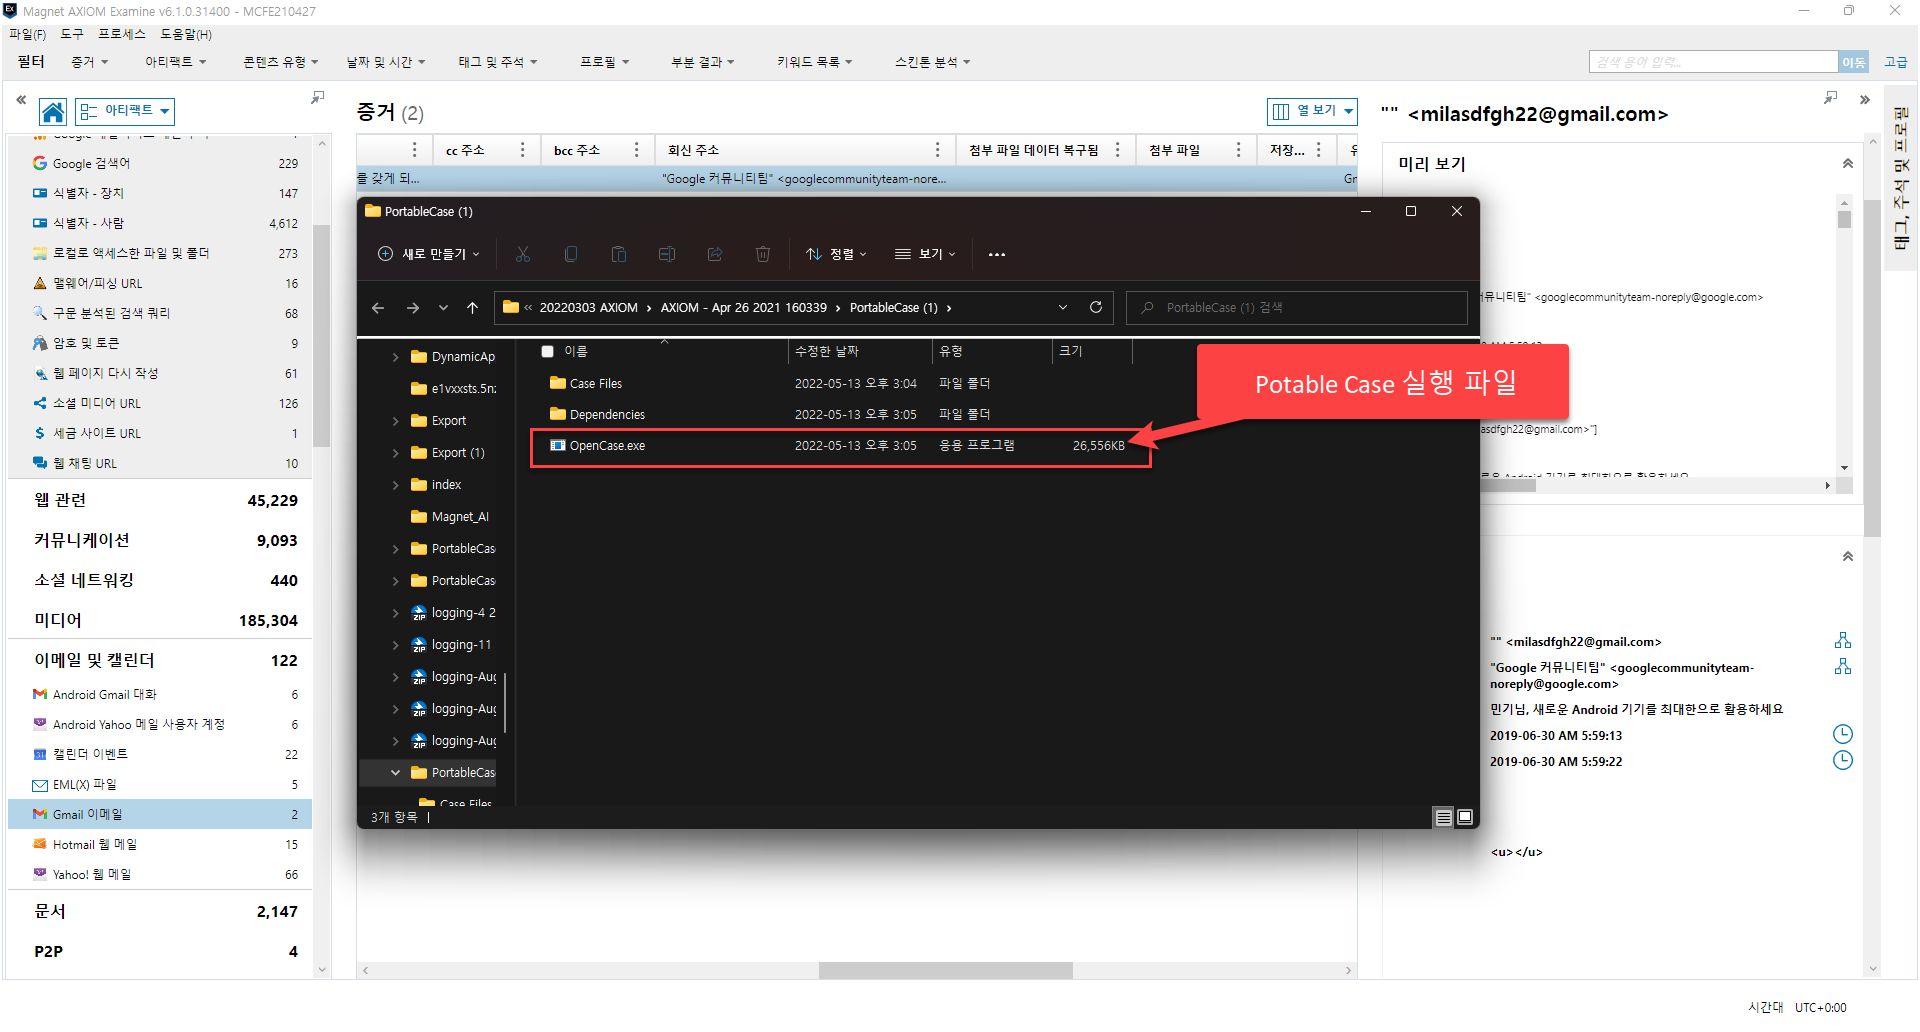The width and height of the screenshot is (1920, 1032).
Task: Click the pin icon above artifact list
Action: click(317, 98)
